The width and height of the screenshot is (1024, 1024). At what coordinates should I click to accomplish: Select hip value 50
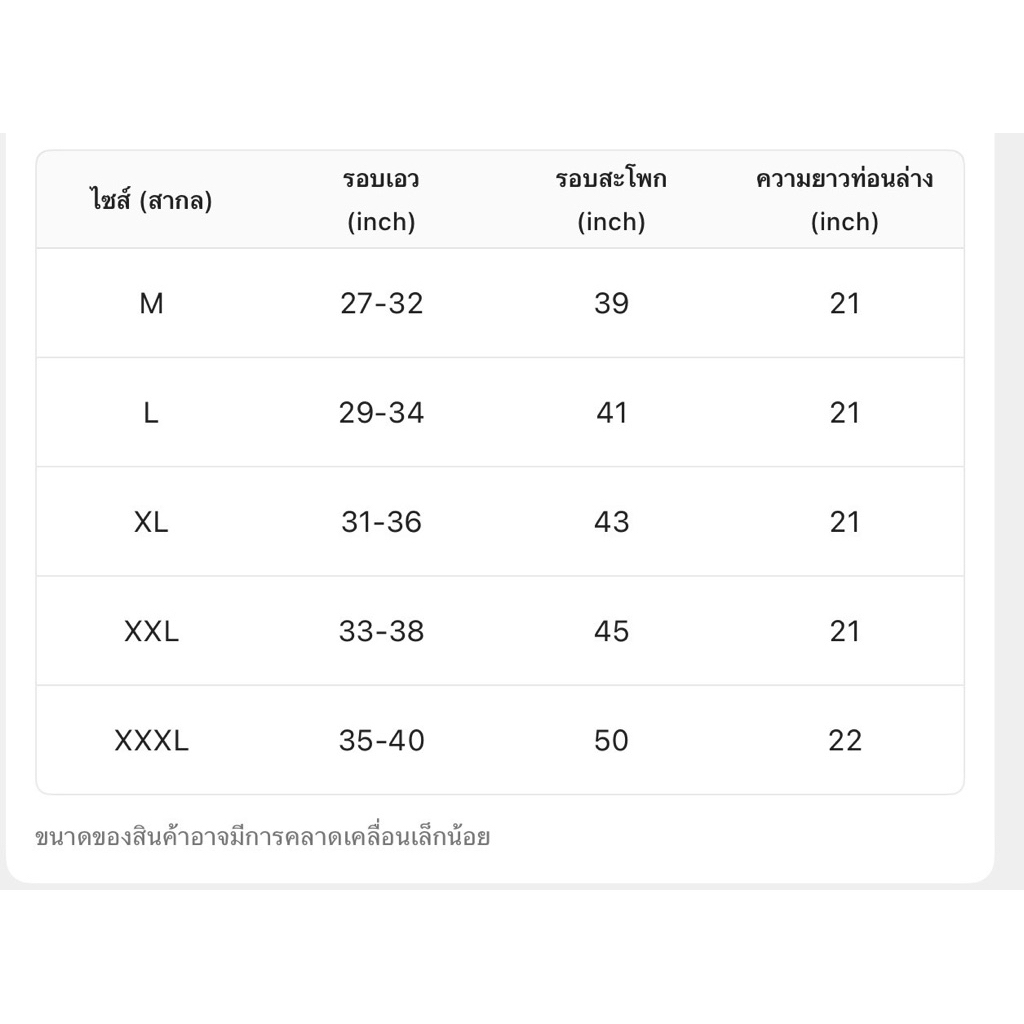611,741
